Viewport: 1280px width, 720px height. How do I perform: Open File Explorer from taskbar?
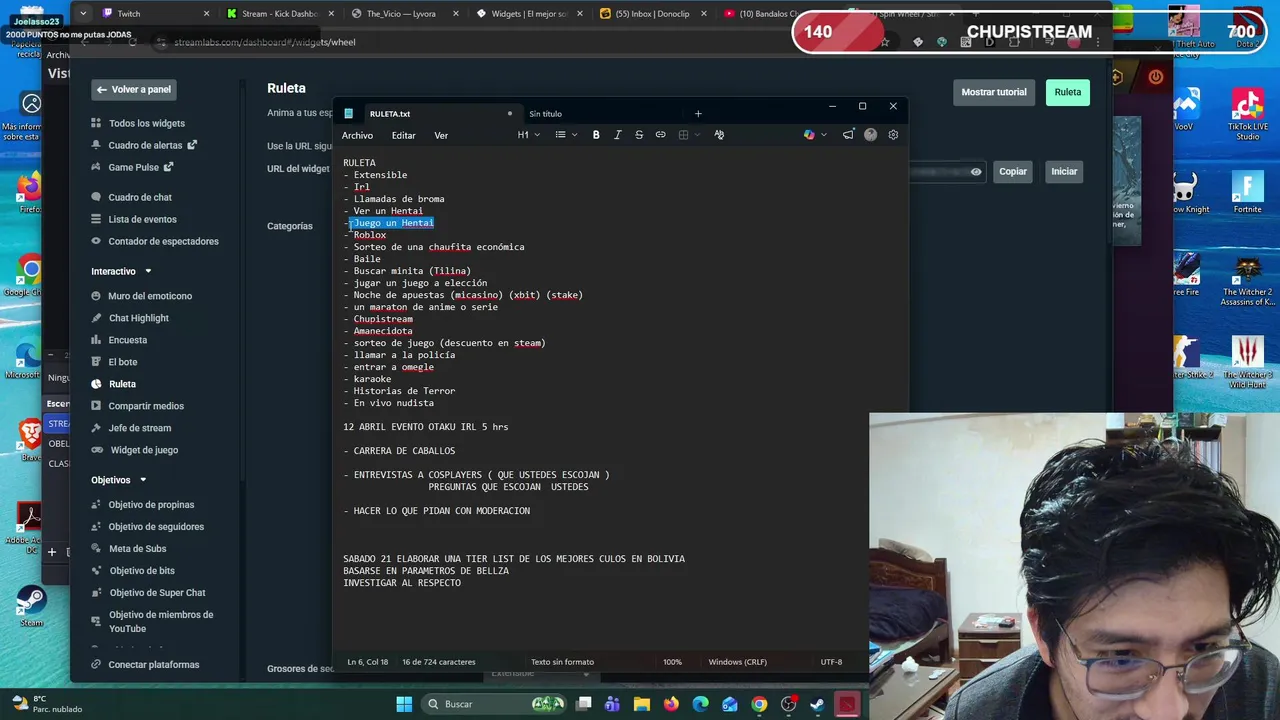click(641, 704)
